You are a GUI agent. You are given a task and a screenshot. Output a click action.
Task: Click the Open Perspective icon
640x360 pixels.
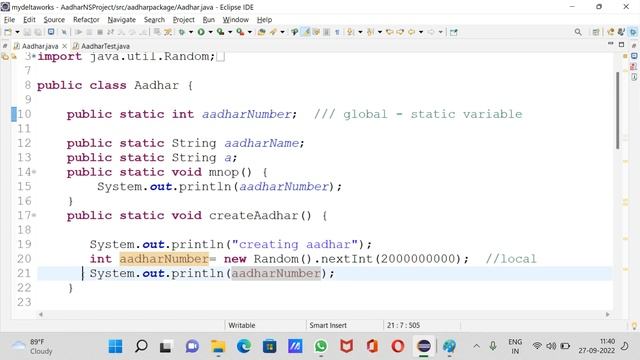pyautogui.click(x=596, y=32)
